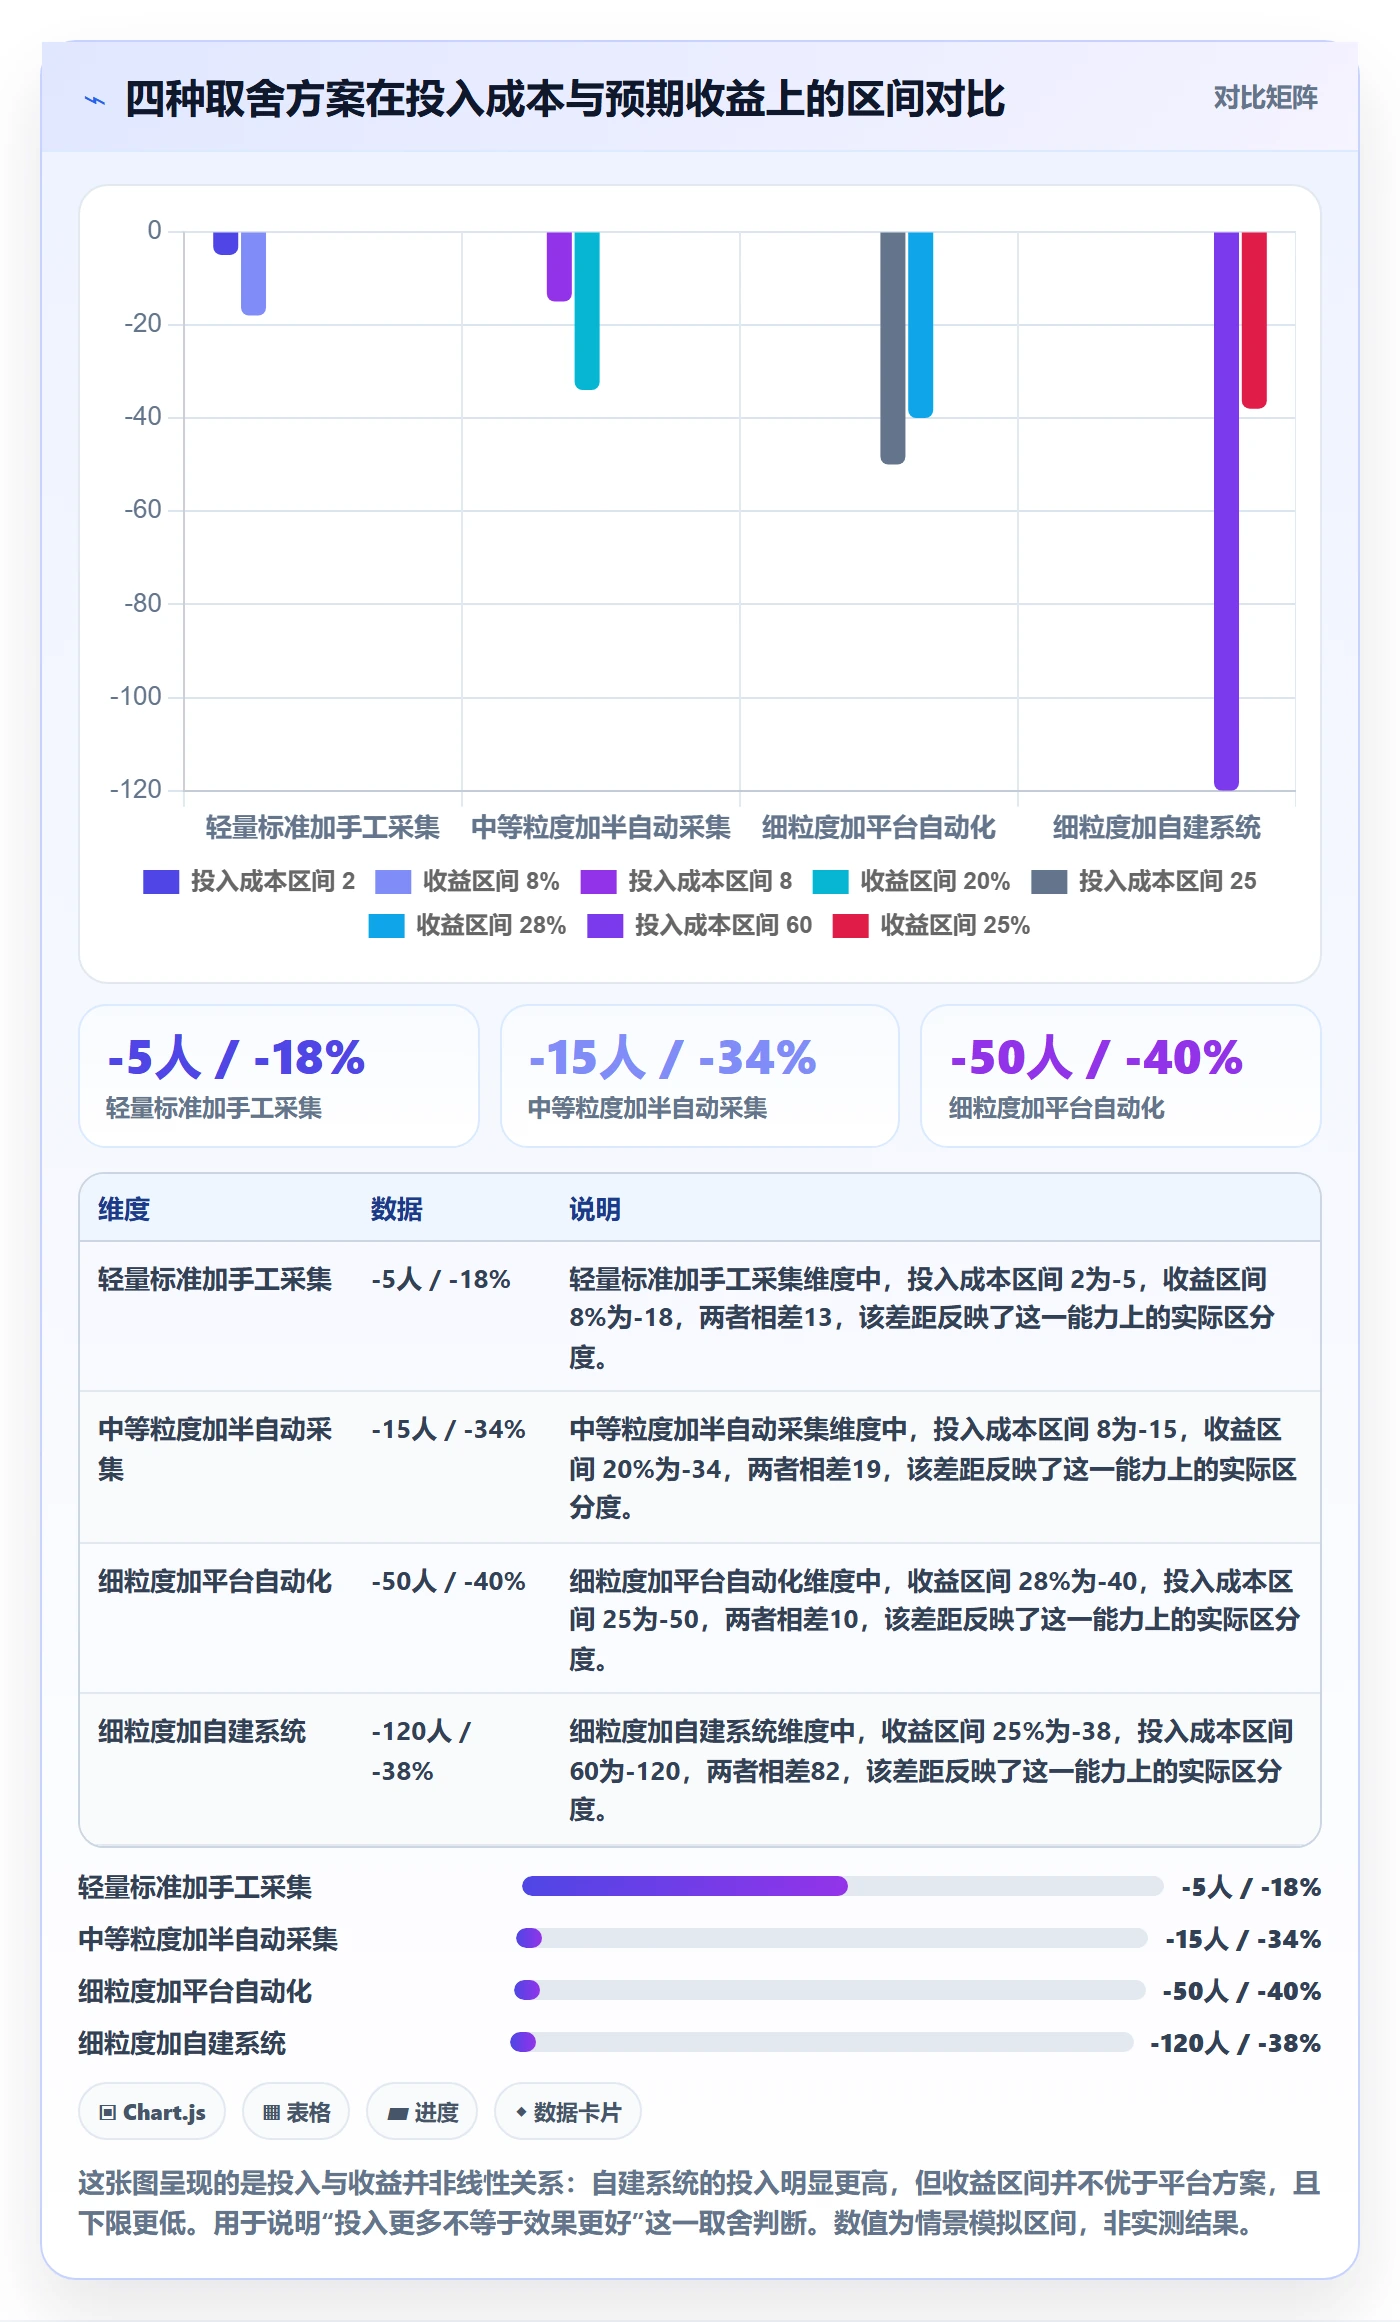1400x2322 pixels.
Task: Toggle legend swatch 投入成本区间 2
Action: click(x=161, y=881)
